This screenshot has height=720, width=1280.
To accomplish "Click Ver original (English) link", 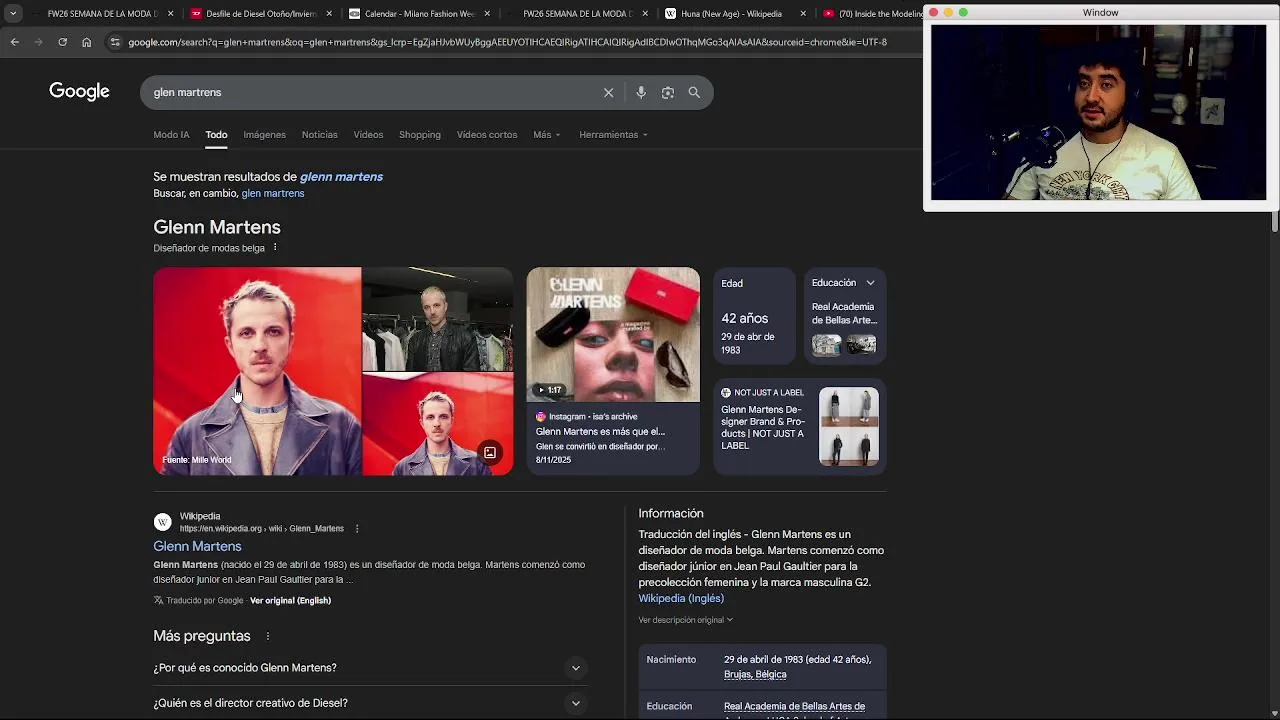I will (290, 600).
